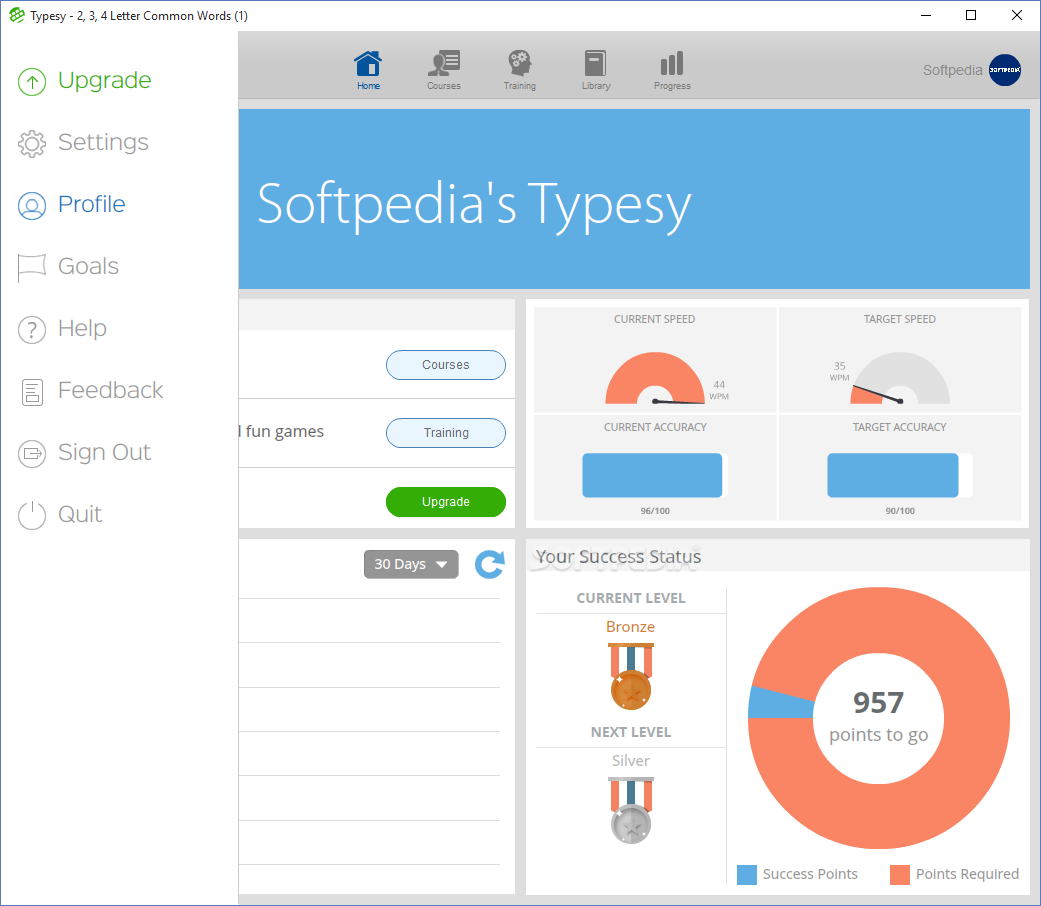Click the 44 WPM speed value
The image size is (1041, 906).
click(x=719, y=390)
